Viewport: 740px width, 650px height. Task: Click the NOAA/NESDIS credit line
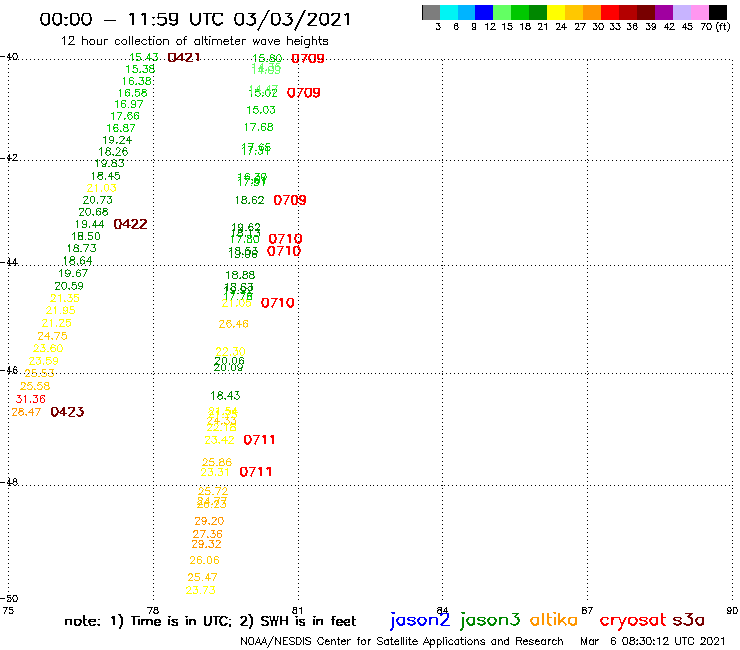402,642
